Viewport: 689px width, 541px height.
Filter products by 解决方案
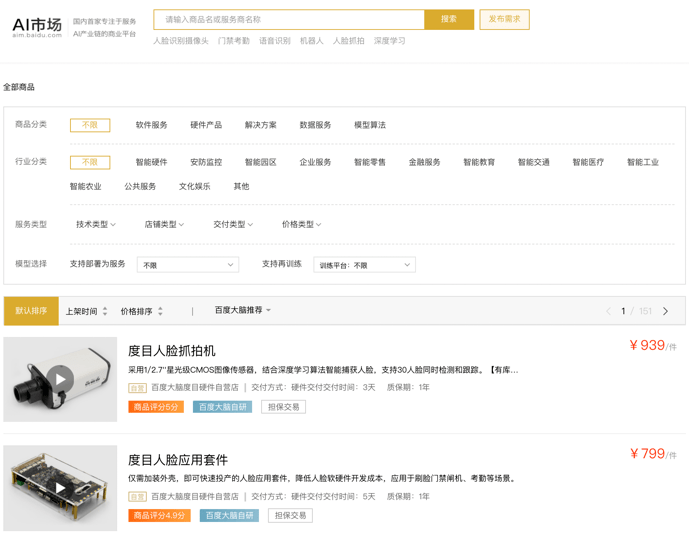(261, 125)
